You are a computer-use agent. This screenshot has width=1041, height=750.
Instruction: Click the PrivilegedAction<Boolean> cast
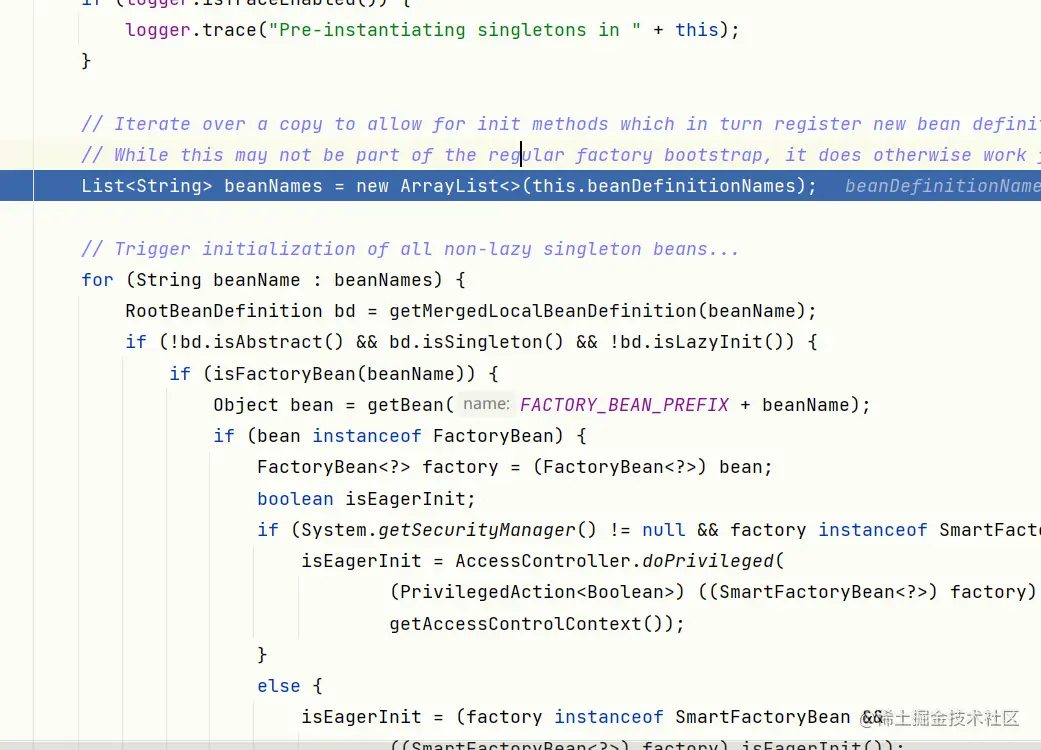click(536, 592)
